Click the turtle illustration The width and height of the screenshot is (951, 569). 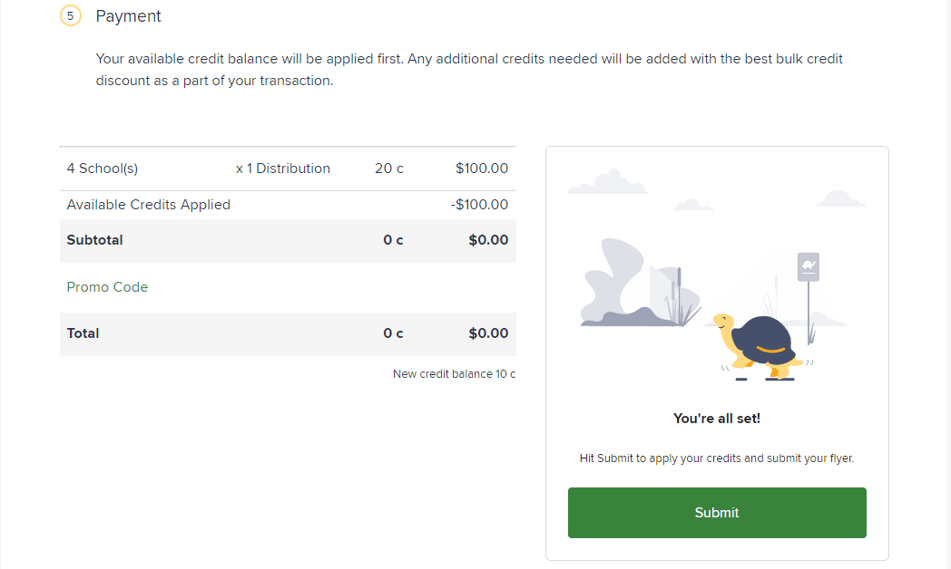[761, 346]
